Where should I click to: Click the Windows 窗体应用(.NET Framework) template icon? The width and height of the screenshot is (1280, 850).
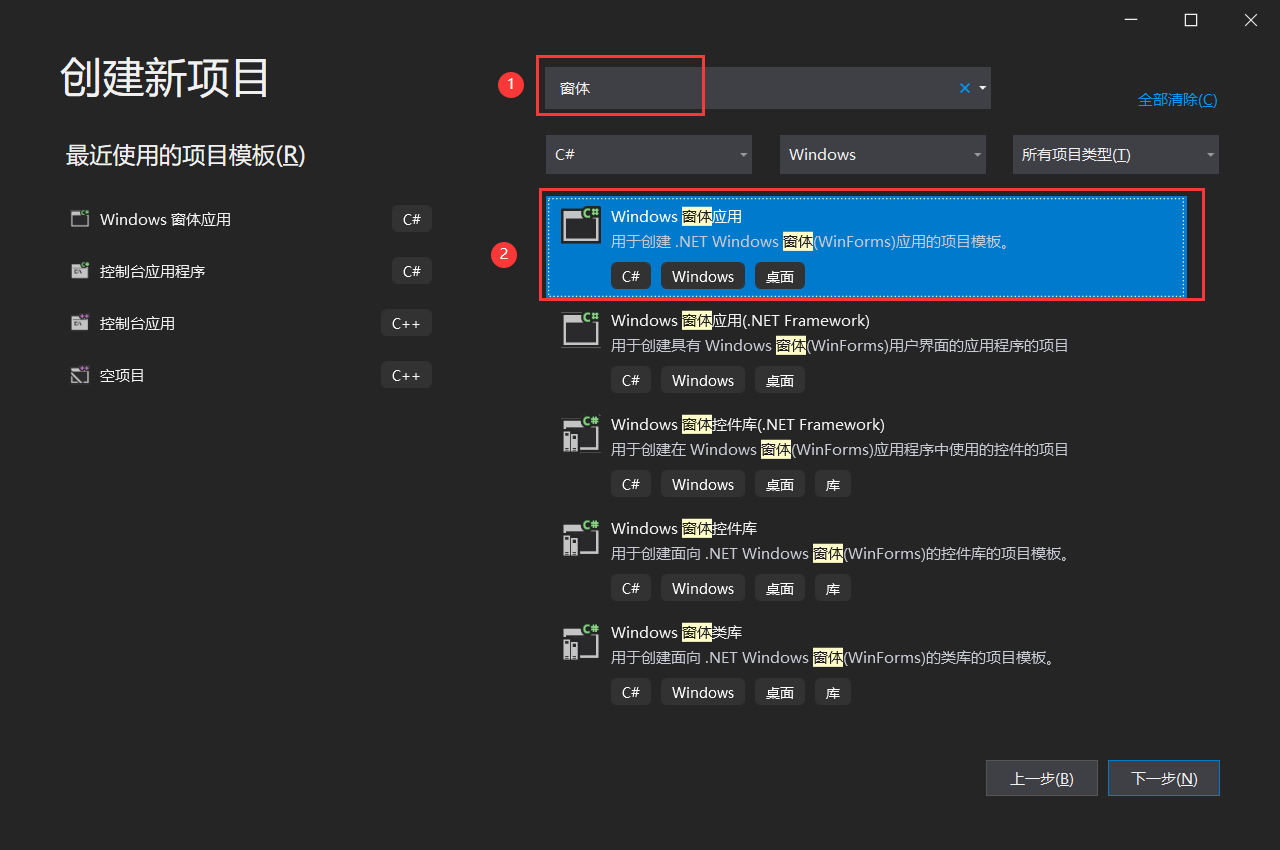[x=580, y=330]
